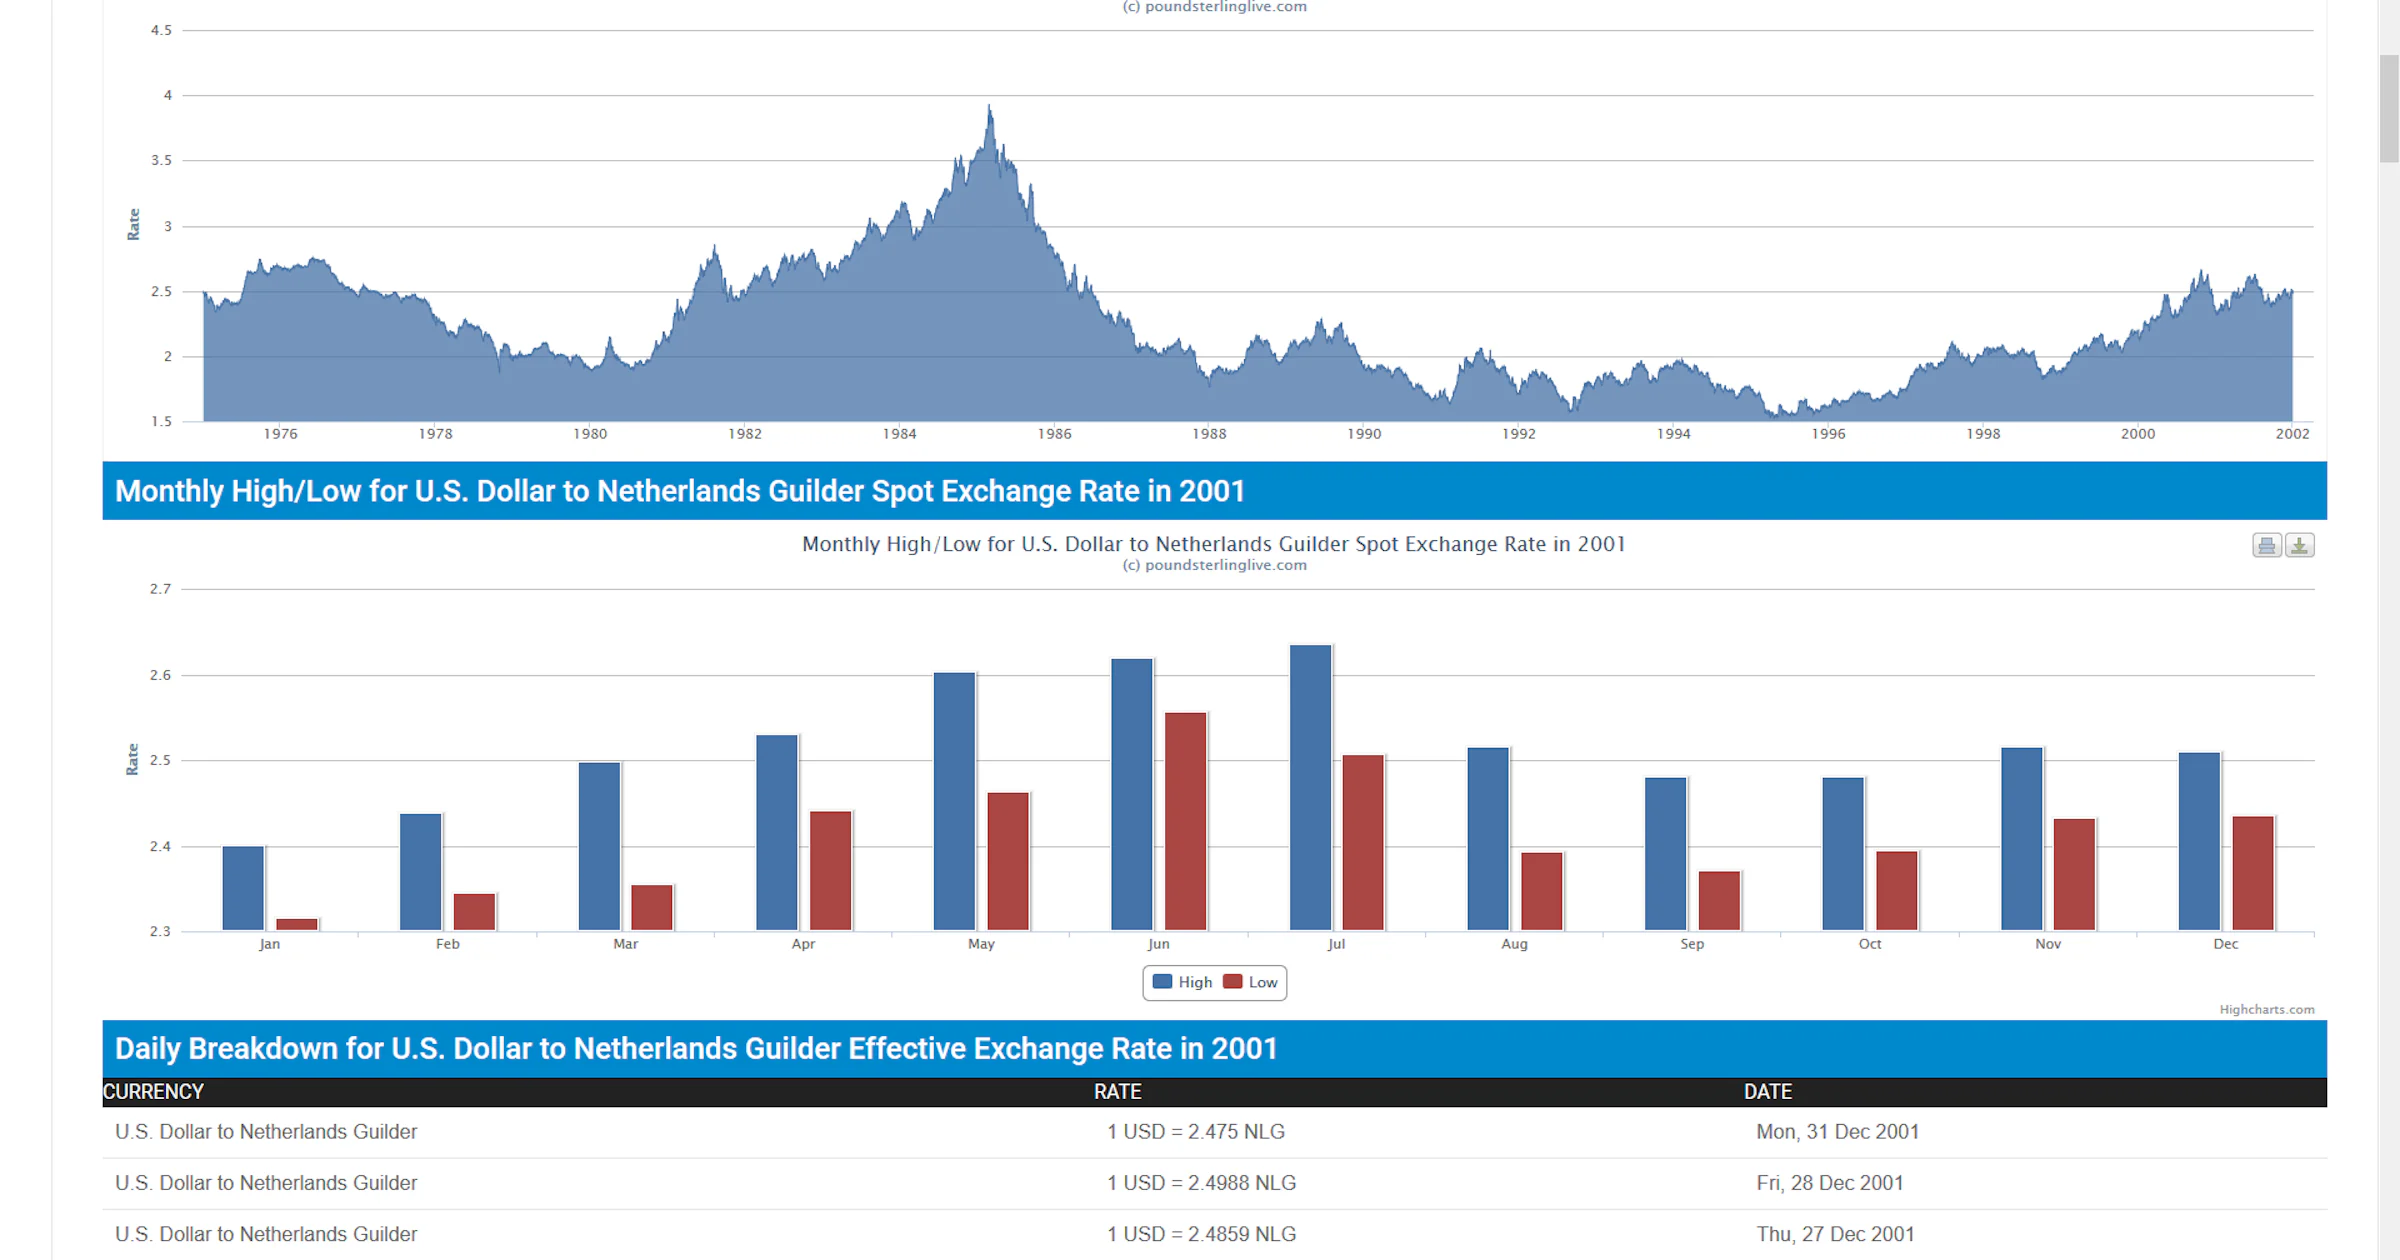Click the 1984 label on the historical chart
Screen dimensions: 2400x1260
[x=899, y=434]
